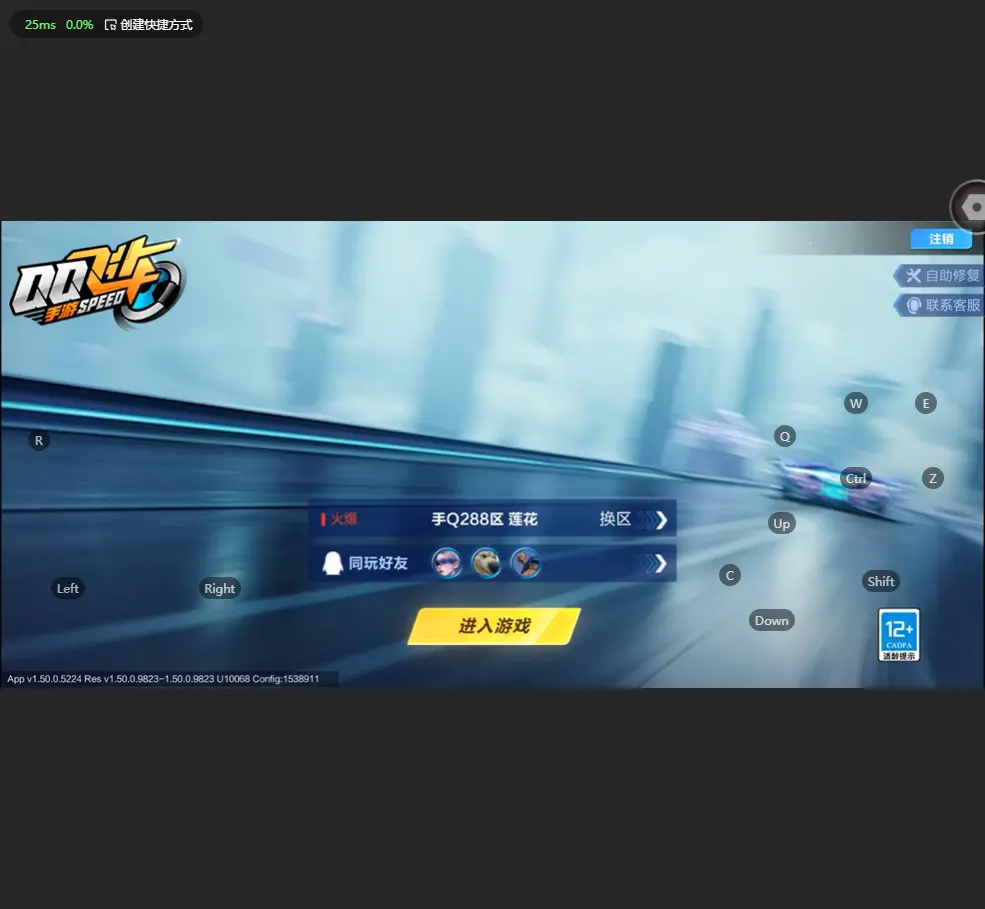985x909 pixels.
Task: Open the floating hexagon settings ball
Action: point(969,207)
